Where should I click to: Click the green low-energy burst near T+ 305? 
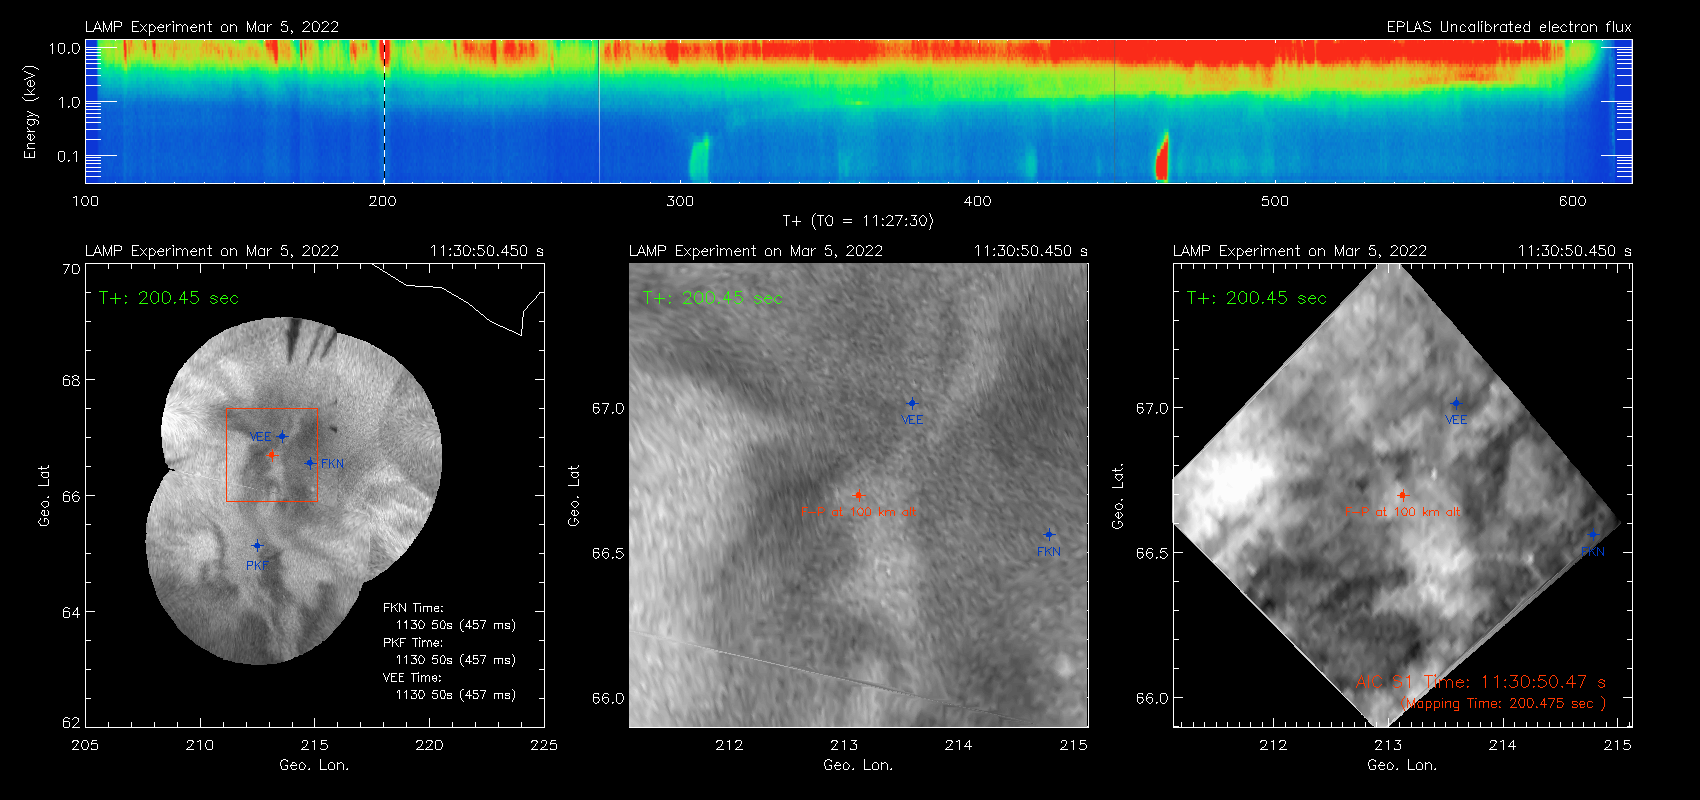coord(699,158)
